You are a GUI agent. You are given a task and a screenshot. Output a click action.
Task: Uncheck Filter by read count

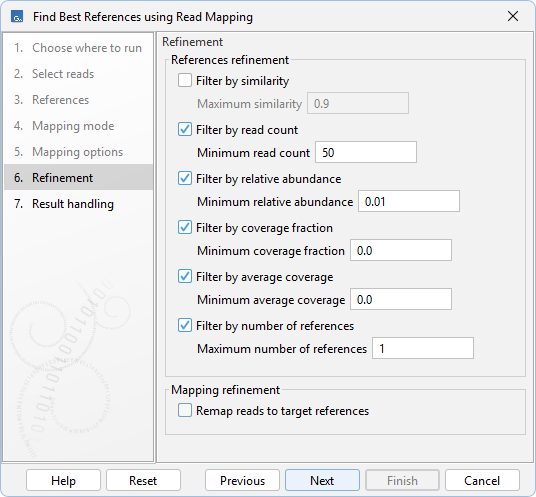click(185, 130)
